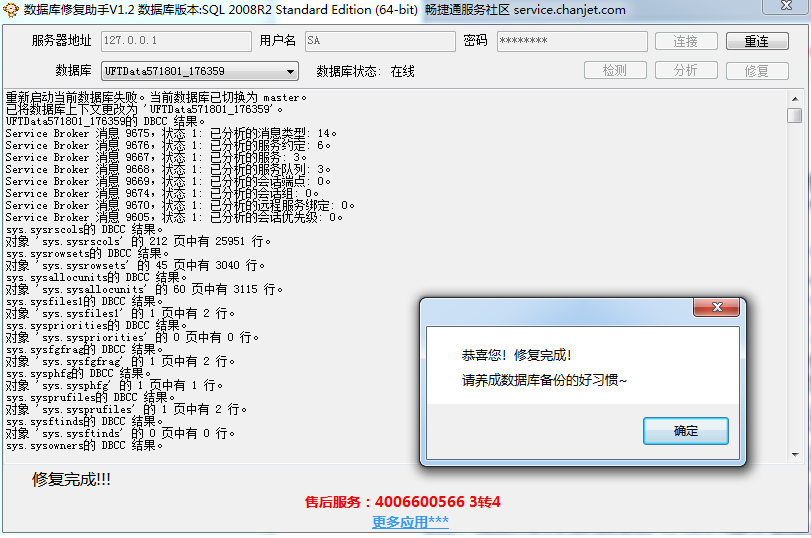
Task: Click log line 已将数据库上下文更改为
Action: pyautogui.click(x=144, y=109)
